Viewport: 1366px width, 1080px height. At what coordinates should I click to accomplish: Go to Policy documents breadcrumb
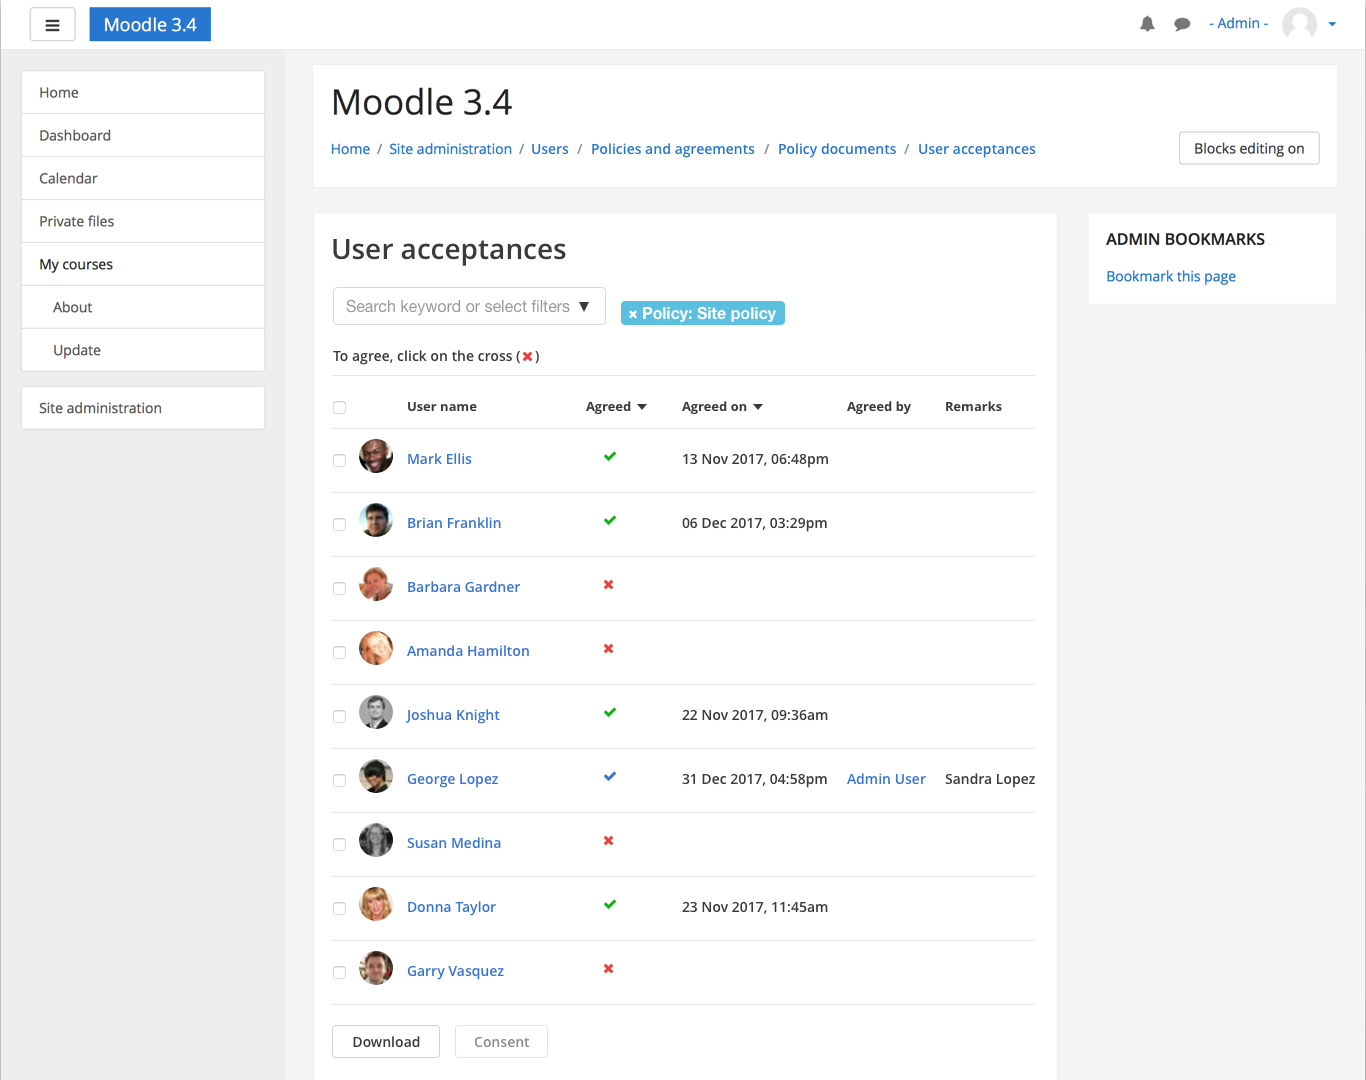[837, 149]
